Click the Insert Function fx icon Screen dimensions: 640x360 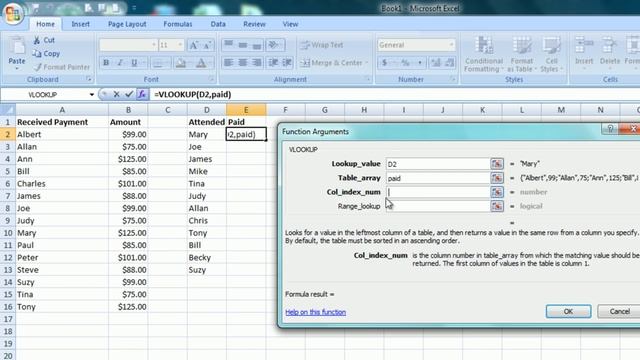click(x=142, y=94)
